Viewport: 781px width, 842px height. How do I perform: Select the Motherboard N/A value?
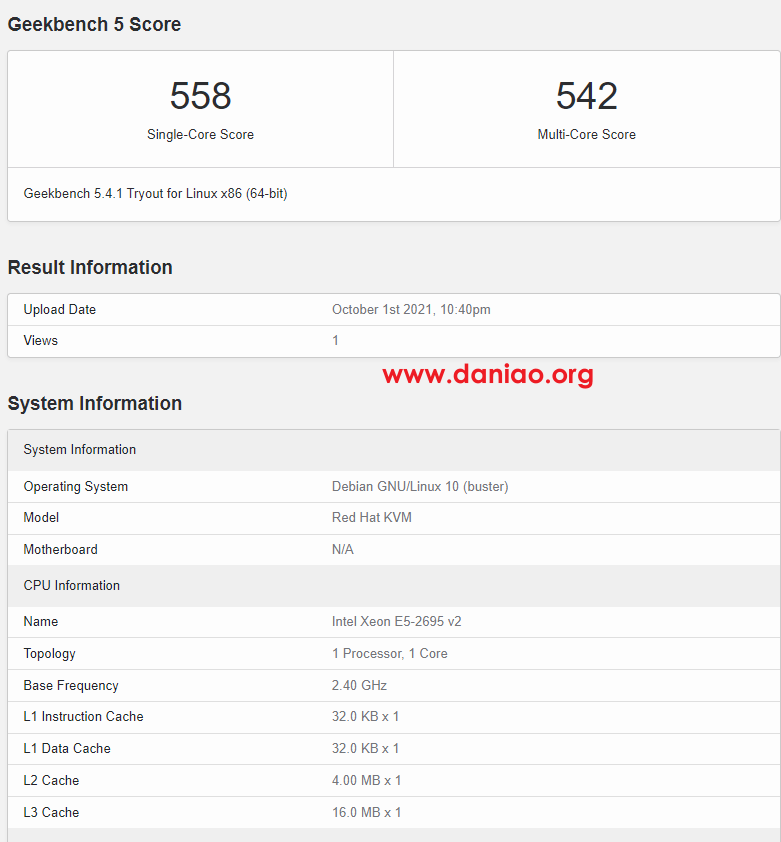343,549
